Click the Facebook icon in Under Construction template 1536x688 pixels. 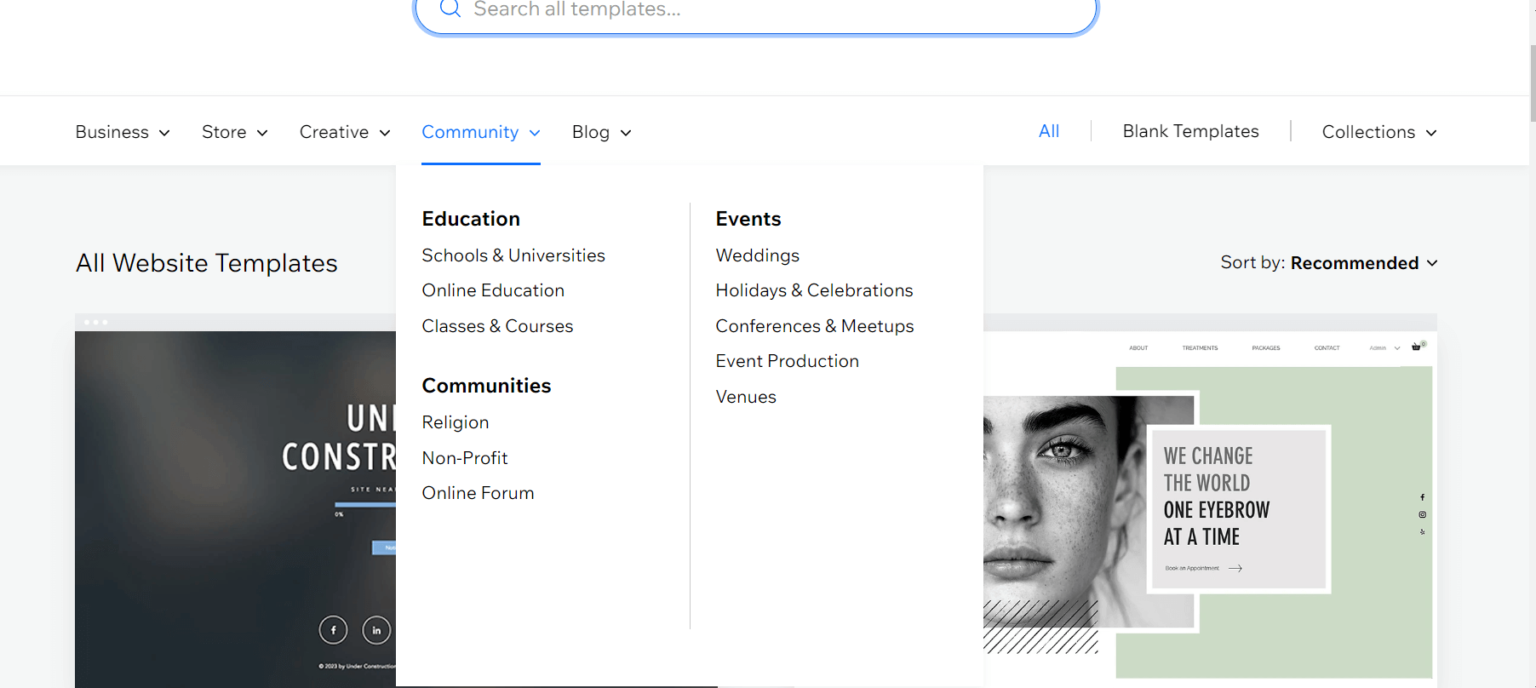point(333,630)
